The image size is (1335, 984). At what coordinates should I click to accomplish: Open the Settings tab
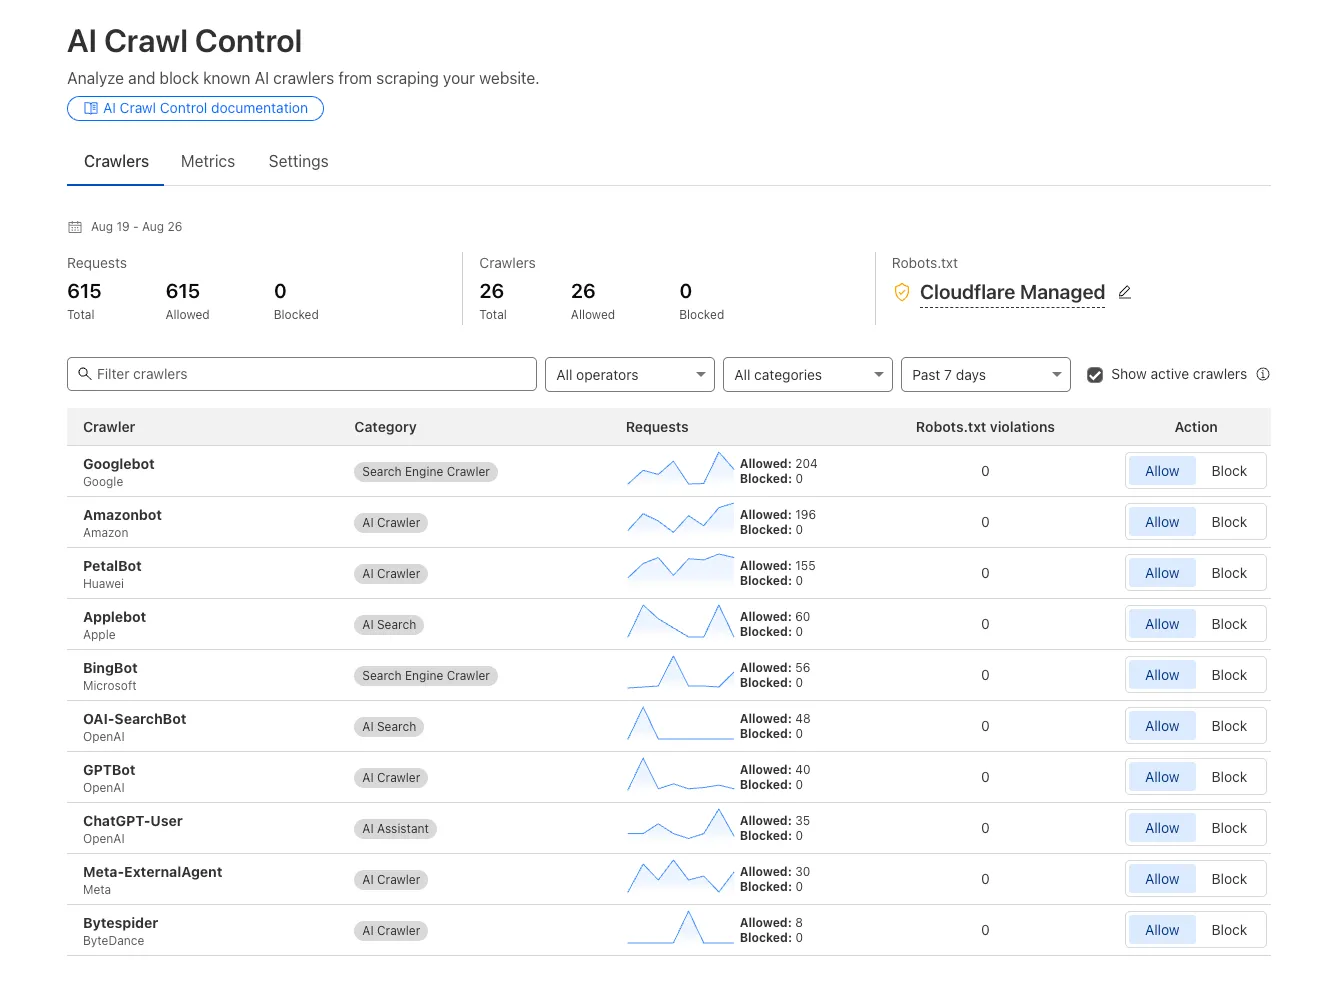pyautogui.click(x=298, y=161)
